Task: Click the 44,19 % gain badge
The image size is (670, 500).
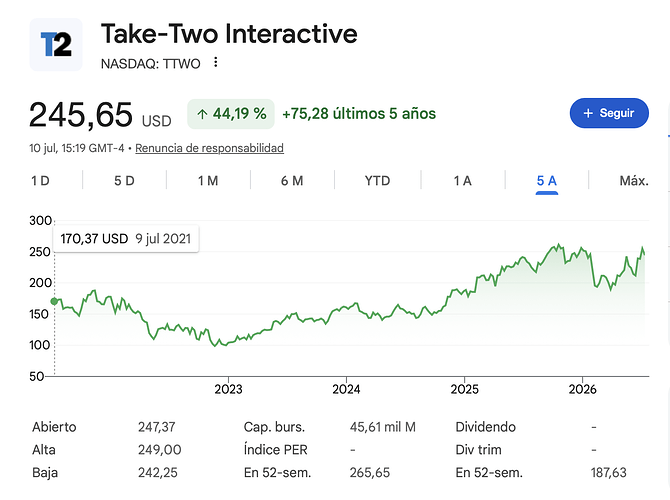Action: 231,114
